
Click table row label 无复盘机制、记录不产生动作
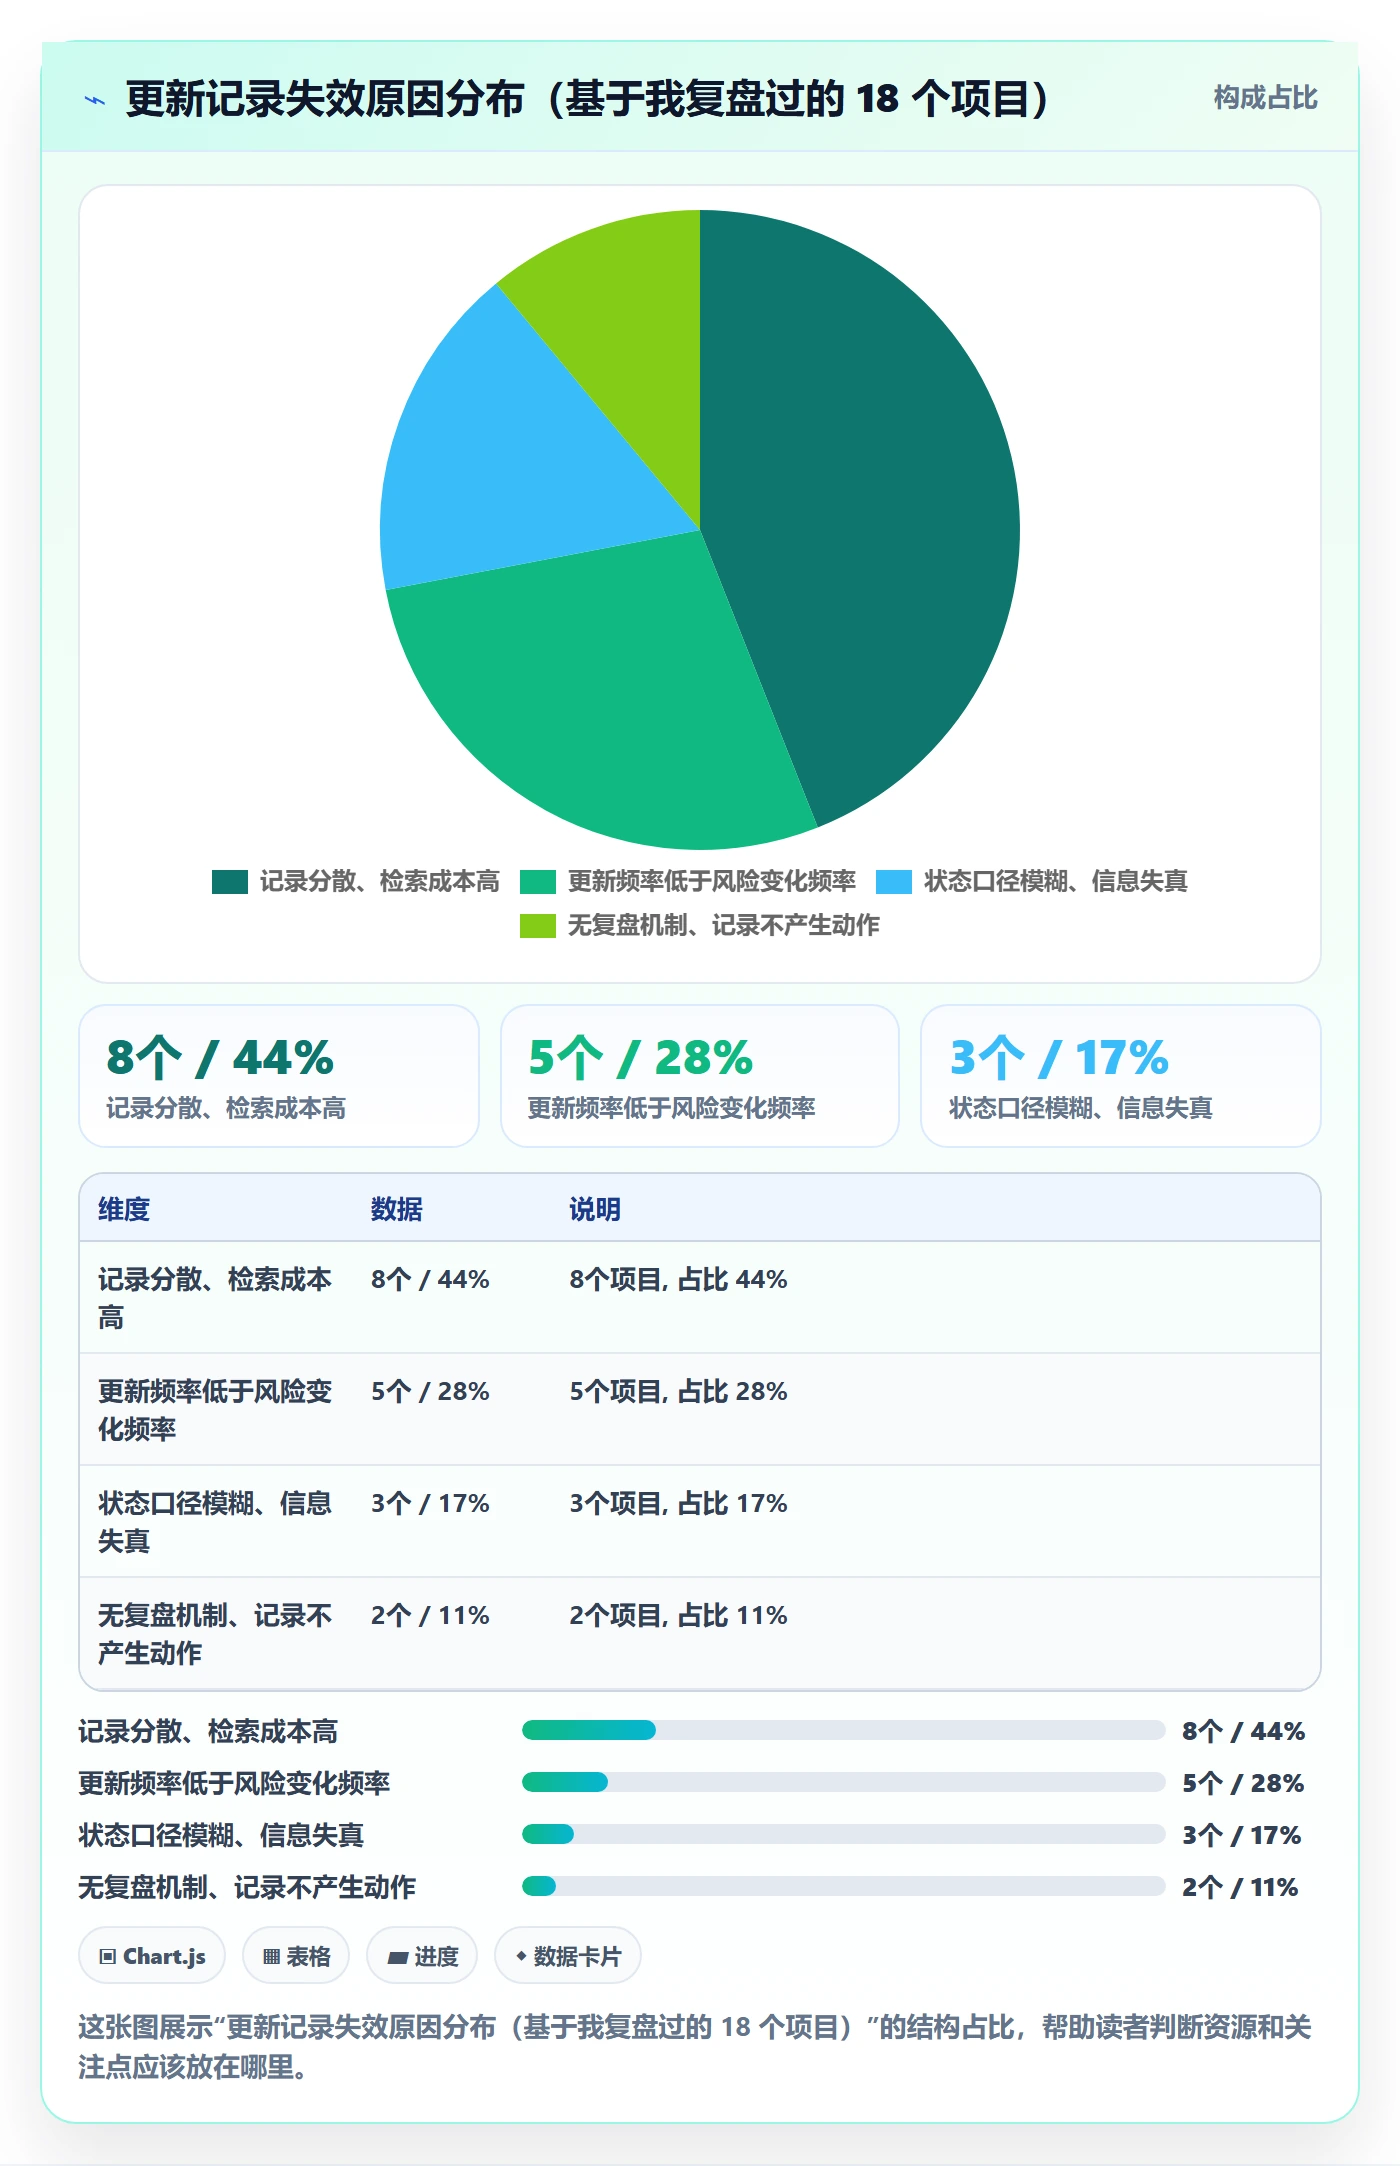click(x=215, y=1634)
